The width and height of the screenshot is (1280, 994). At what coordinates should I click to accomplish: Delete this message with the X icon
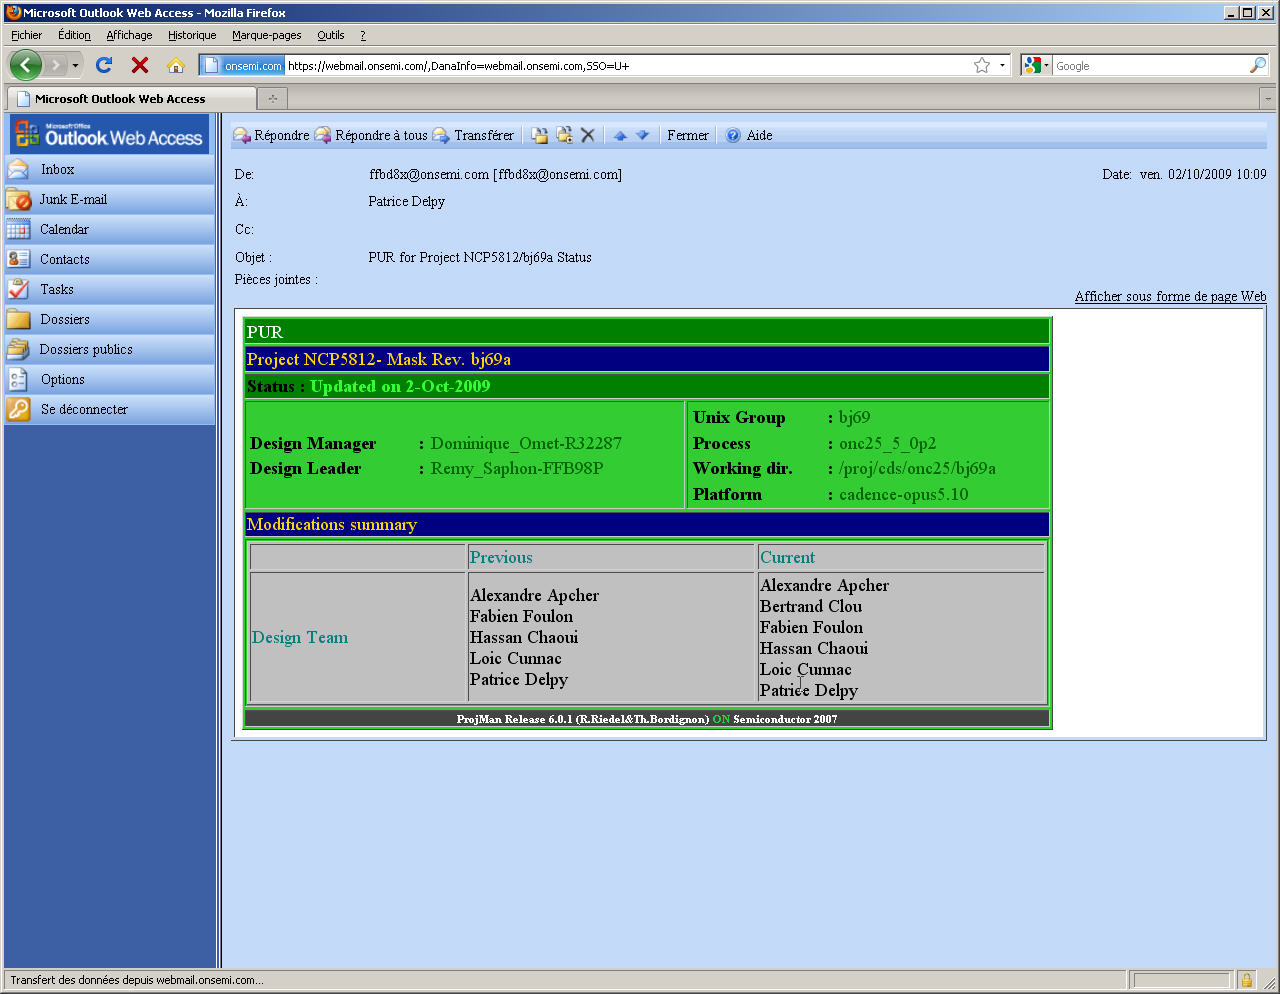click(x=588, y=136)
